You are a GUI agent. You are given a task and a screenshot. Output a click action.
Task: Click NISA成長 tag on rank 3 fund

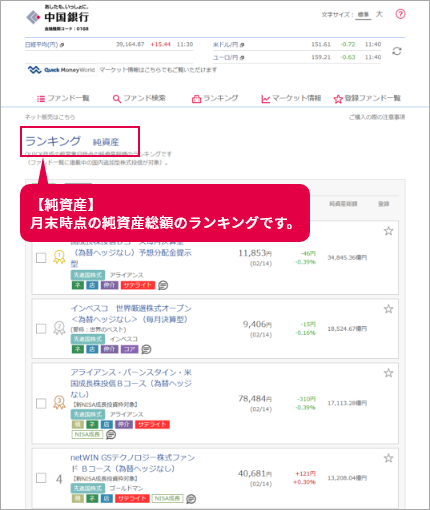tap(87, 434)
